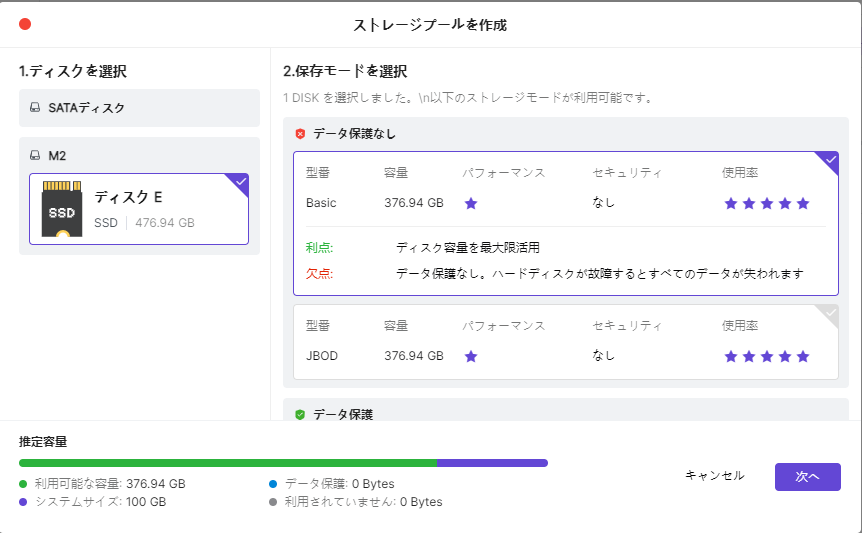Click the green データ保護 shield icon
The width and height of the screenshot is (862, 533).
point(300,414)
